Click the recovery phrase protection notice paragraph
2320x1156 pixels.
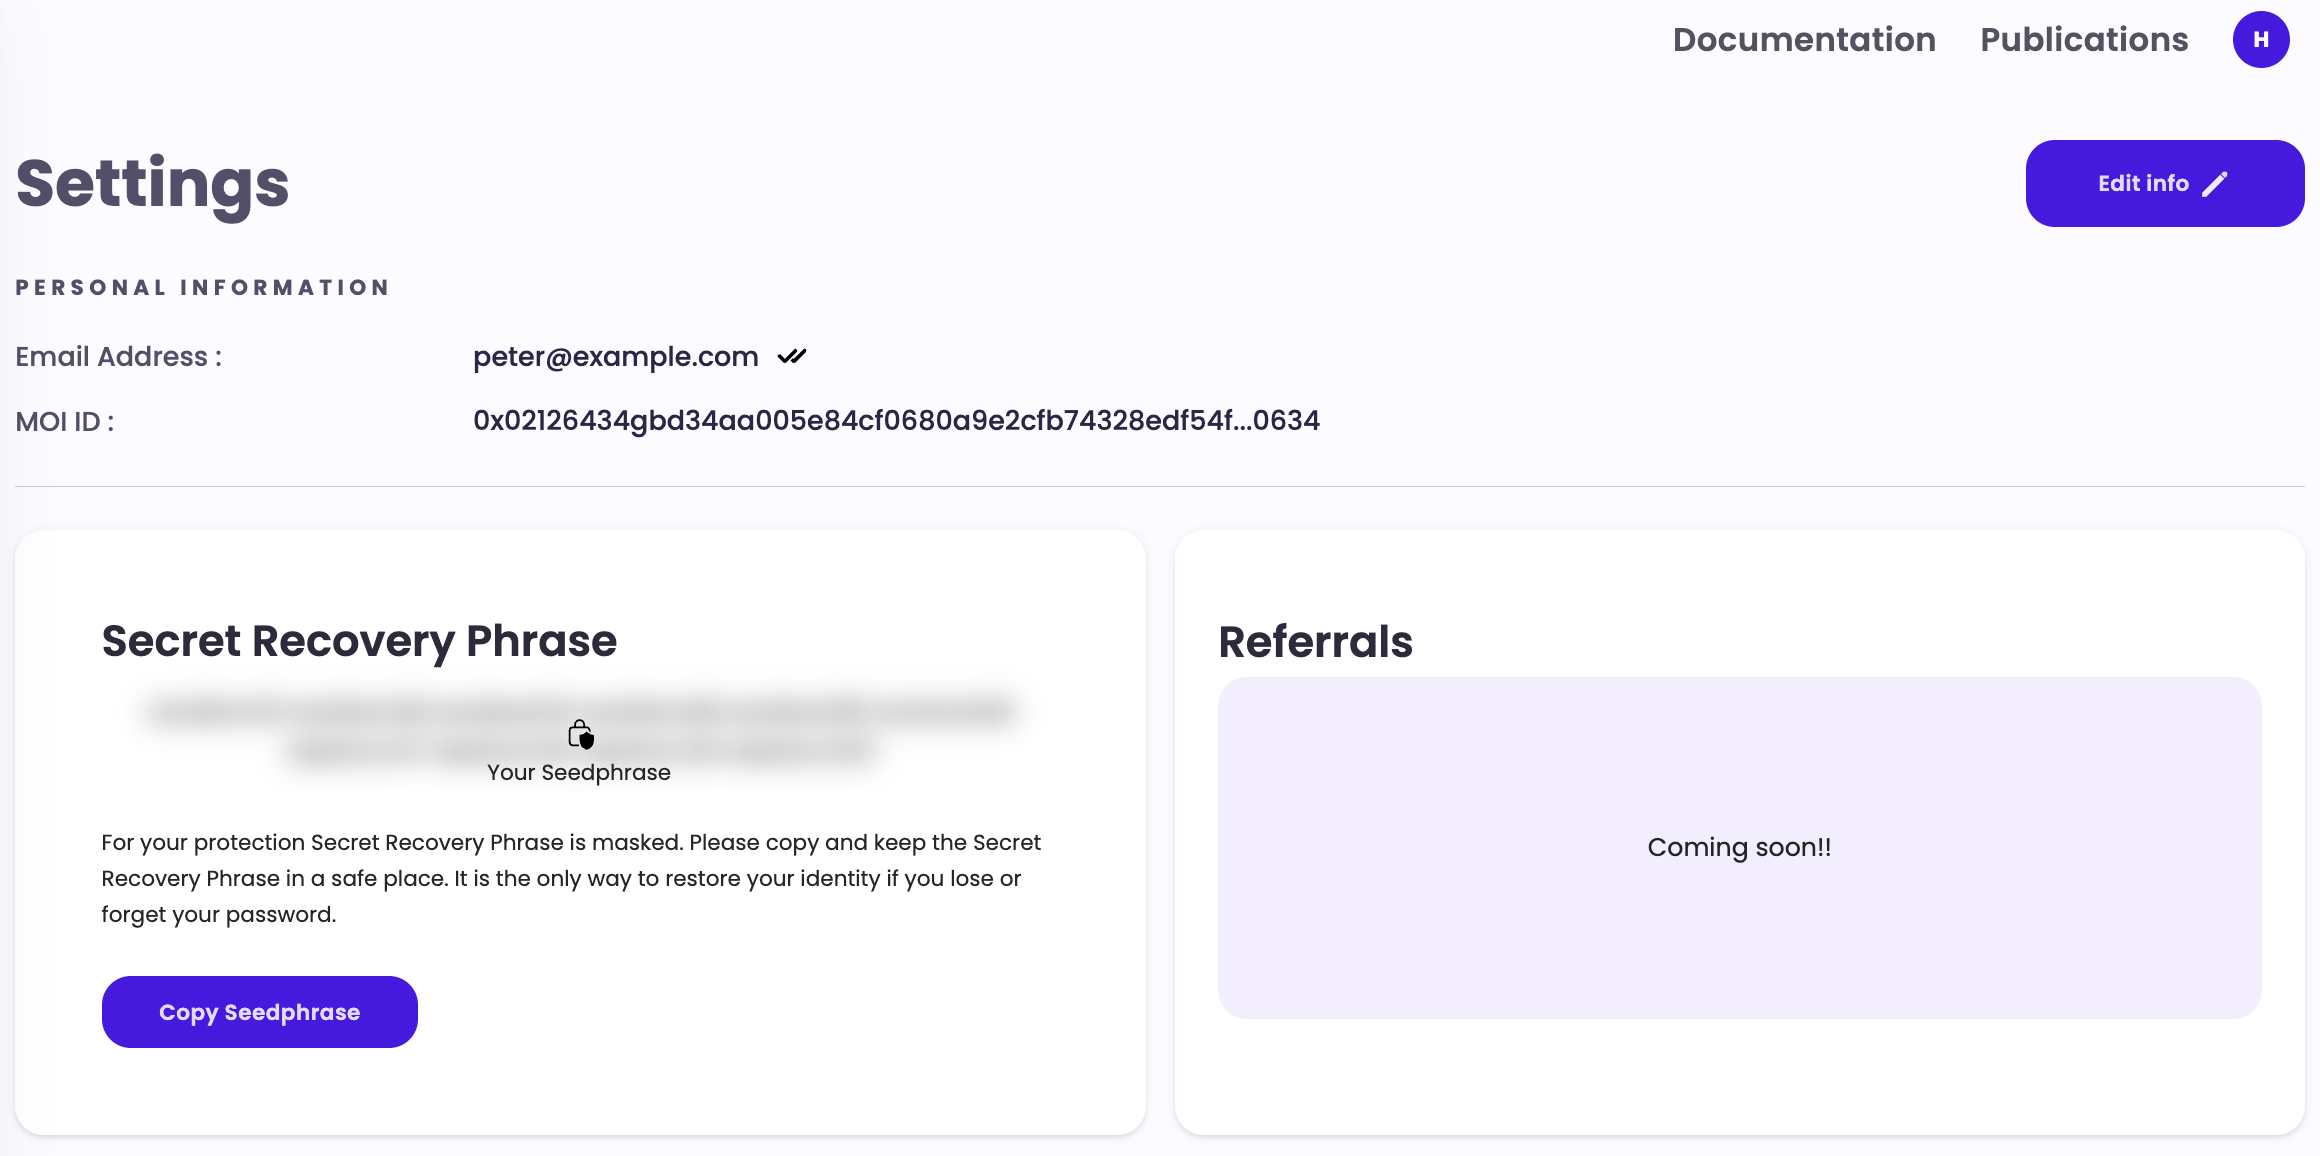(x=570, y=878)
